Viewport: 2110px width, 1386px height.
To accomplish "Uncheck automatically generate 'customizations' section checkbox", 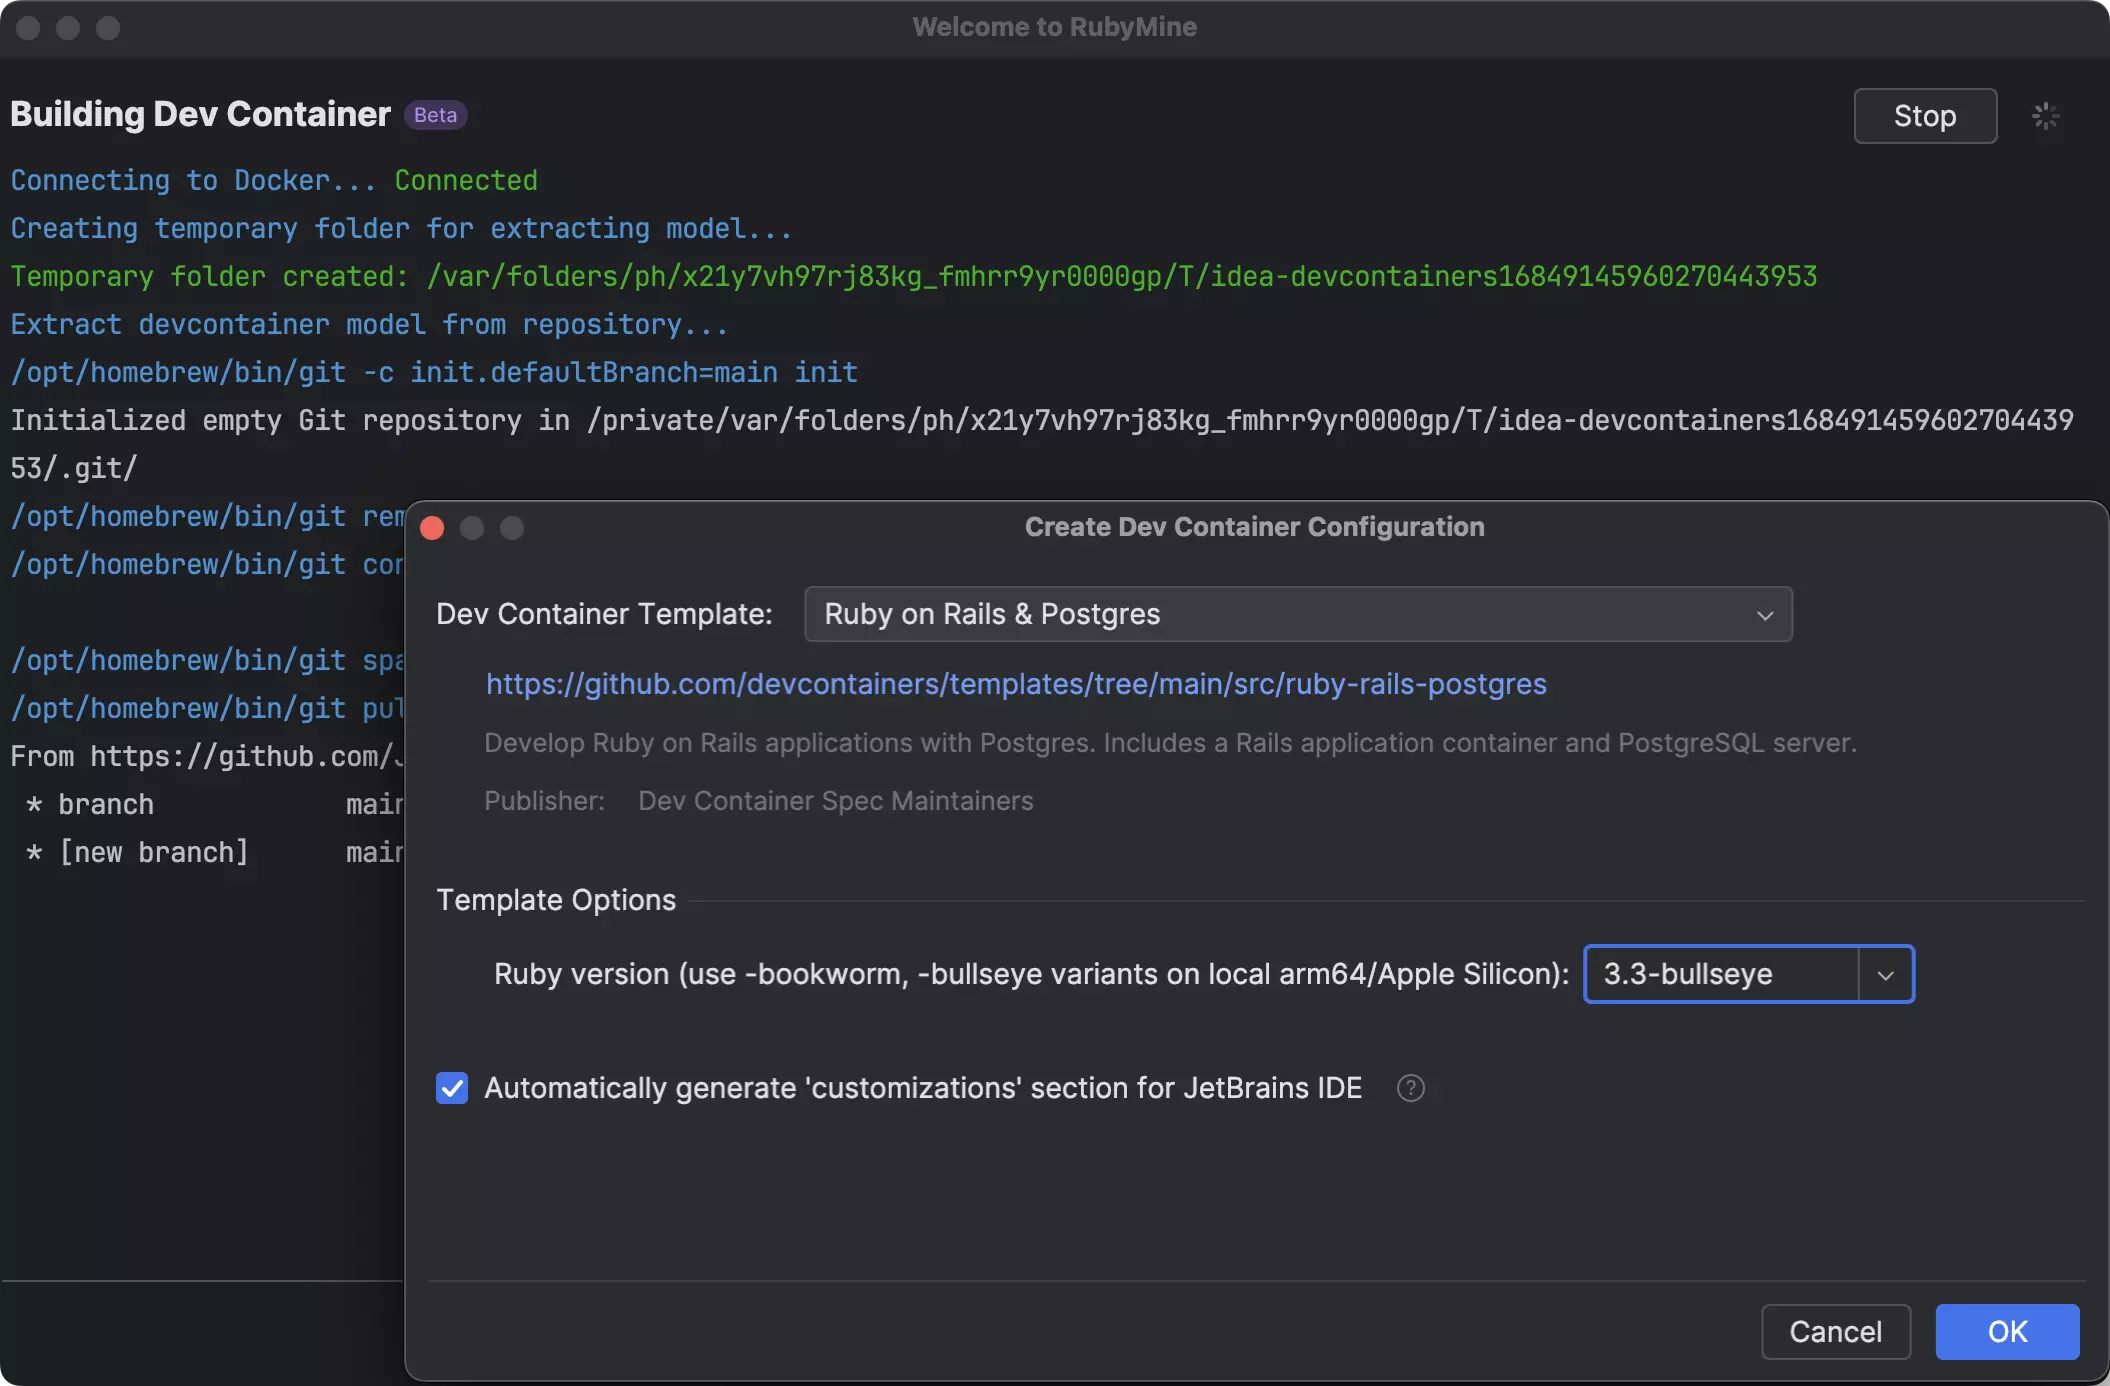I will pos(452,1088).
